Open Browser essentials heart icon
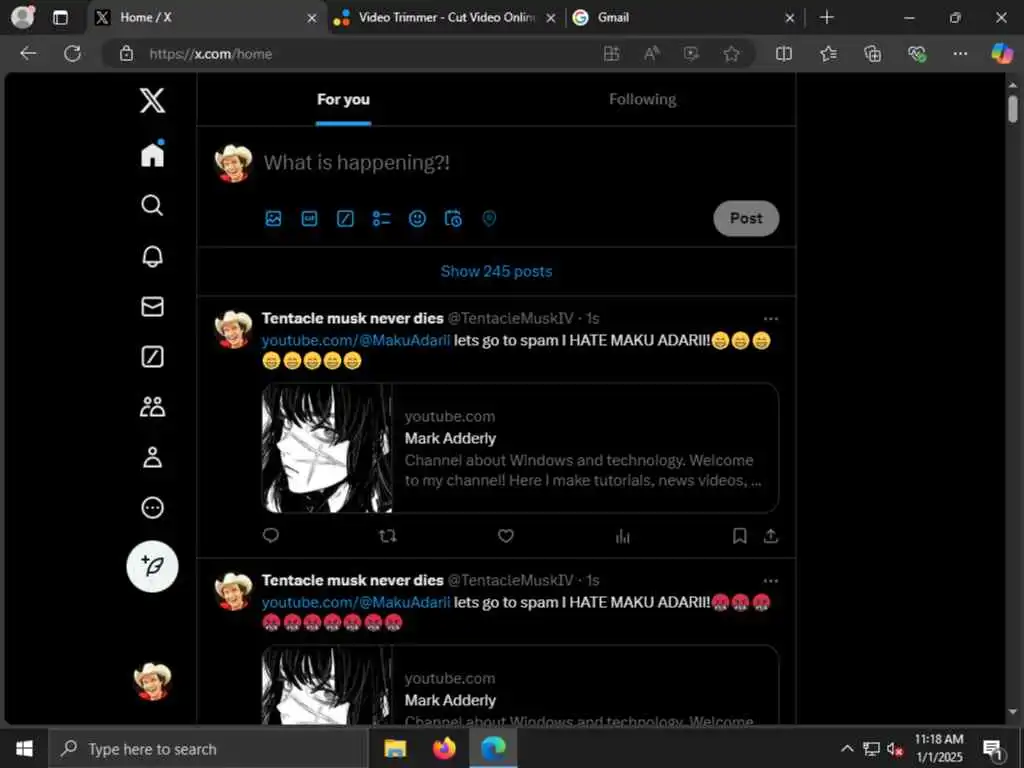 pos(917,54)
